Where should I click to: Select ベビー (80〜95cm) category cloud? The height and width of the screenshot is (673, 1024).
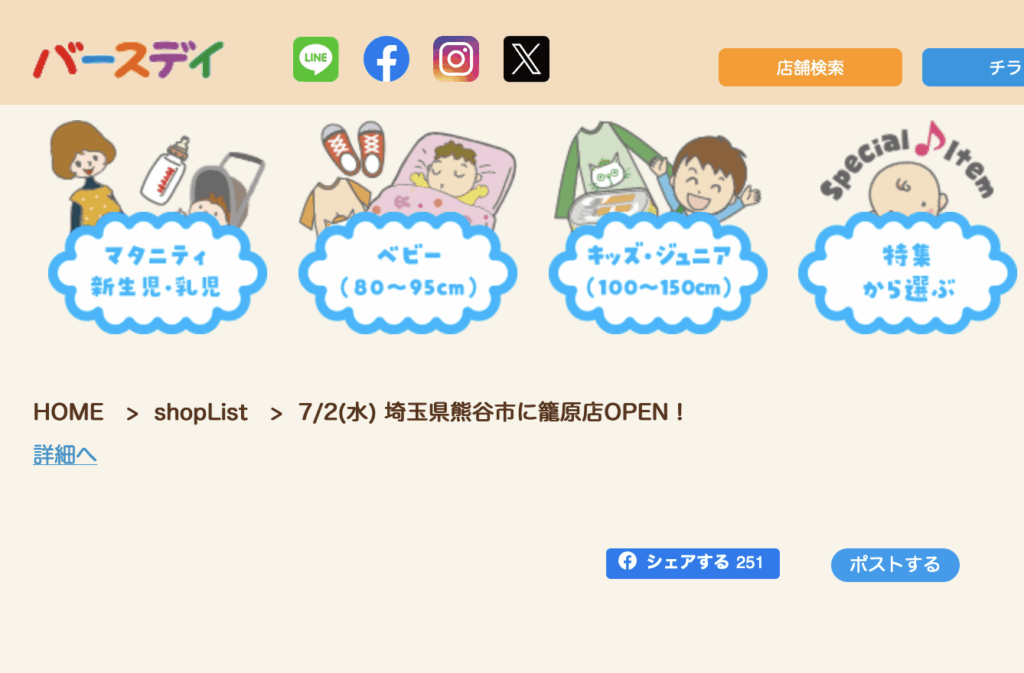[408, 272]
